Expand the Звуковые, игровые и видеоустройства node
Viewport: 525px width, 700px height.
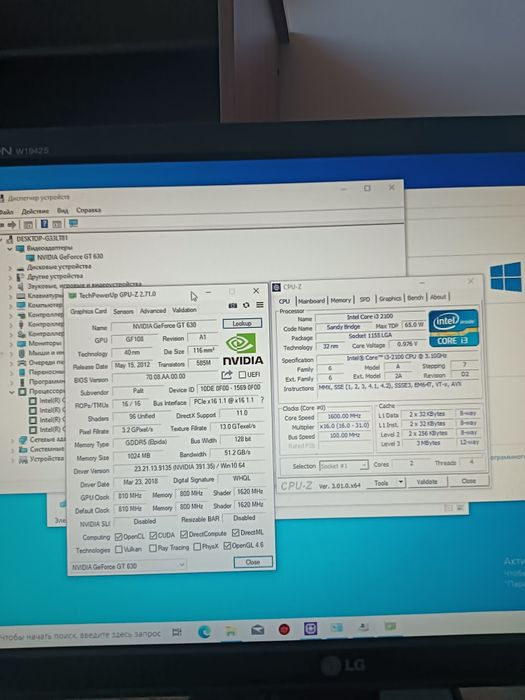pos(10,287)
